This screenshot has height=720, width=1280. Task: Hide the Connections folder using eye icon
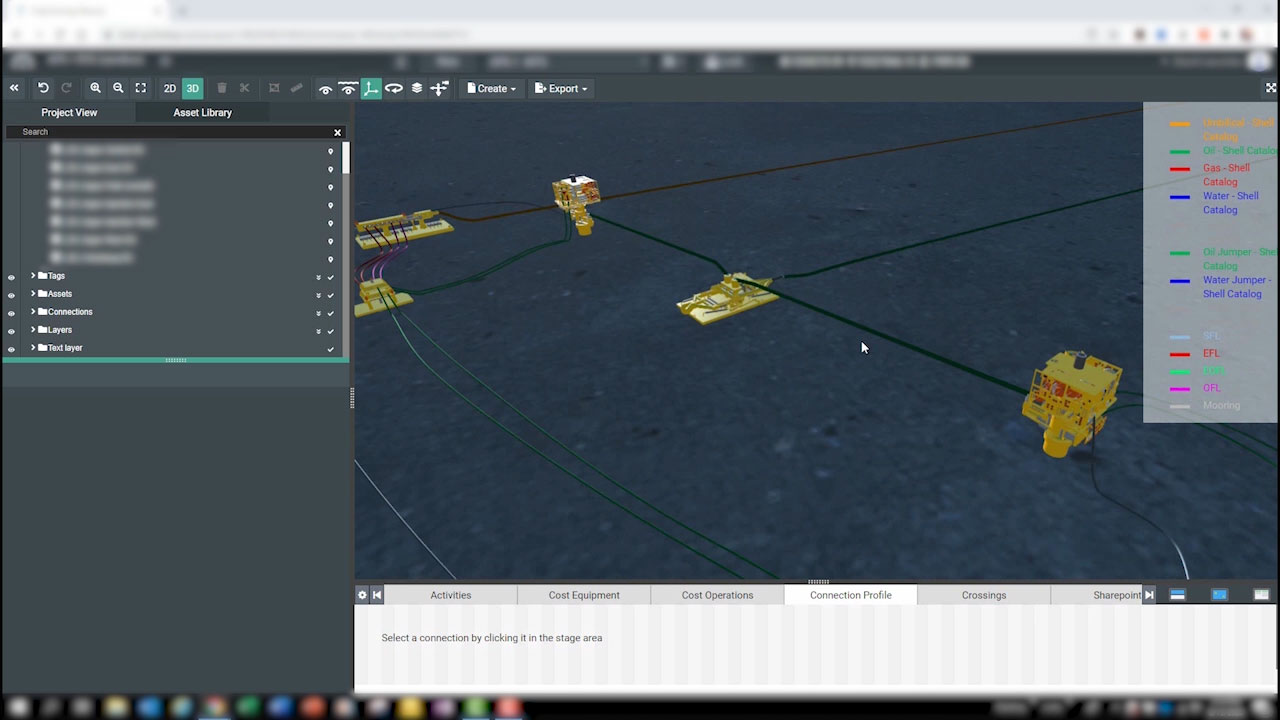click(x=12, y=312)
